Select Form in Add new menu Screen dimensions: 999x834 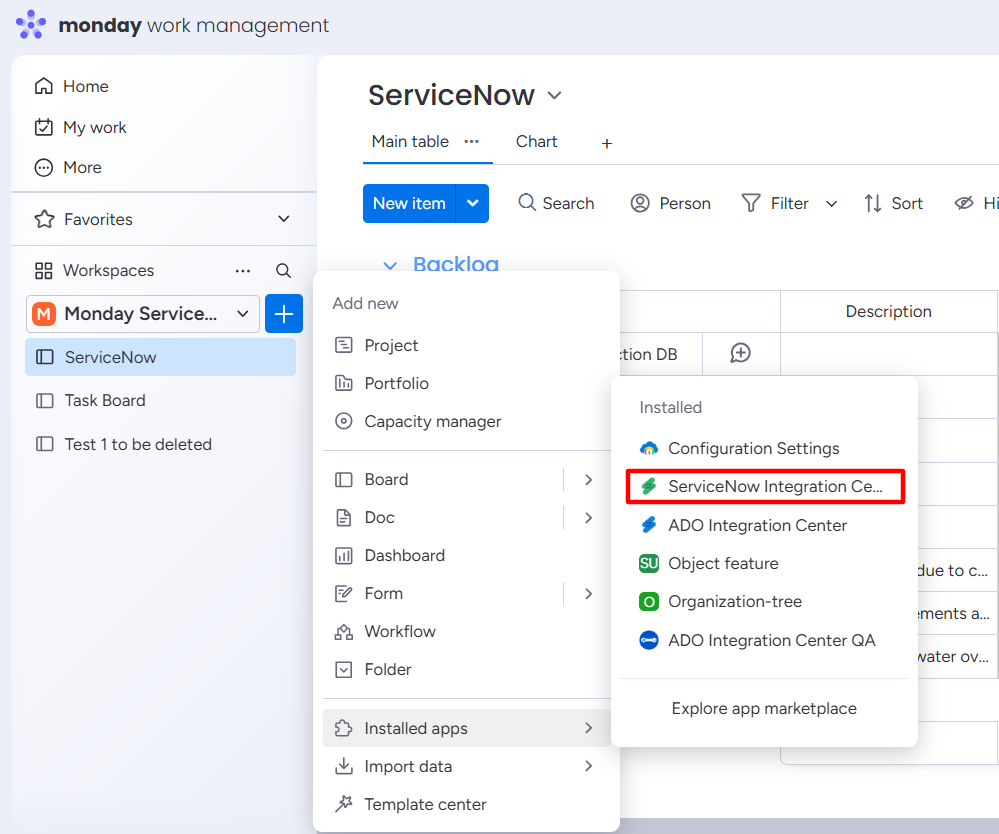coord(443,594)
